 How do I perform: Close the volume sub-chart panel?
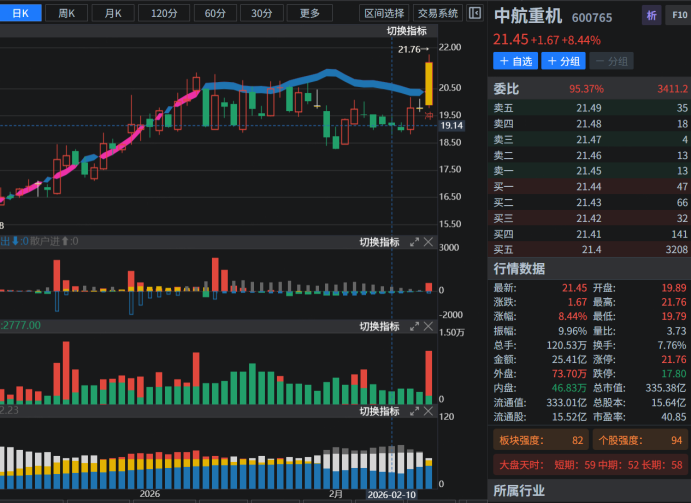coord(428,327)
